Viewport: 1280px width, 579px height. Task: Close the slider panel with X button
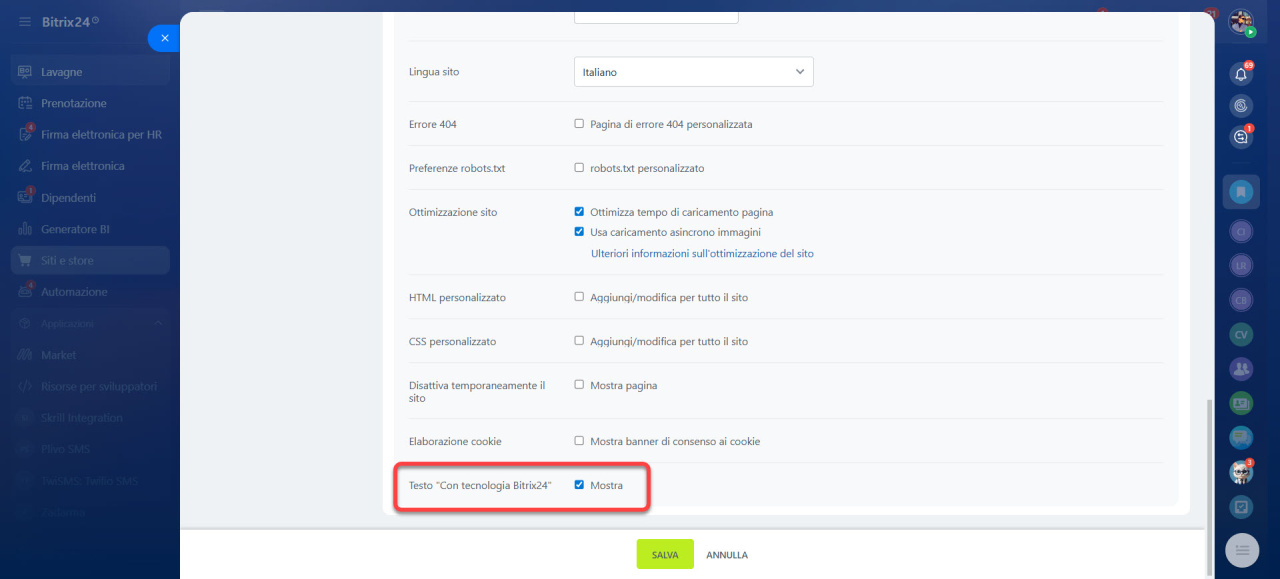click(x=165, y=38)
